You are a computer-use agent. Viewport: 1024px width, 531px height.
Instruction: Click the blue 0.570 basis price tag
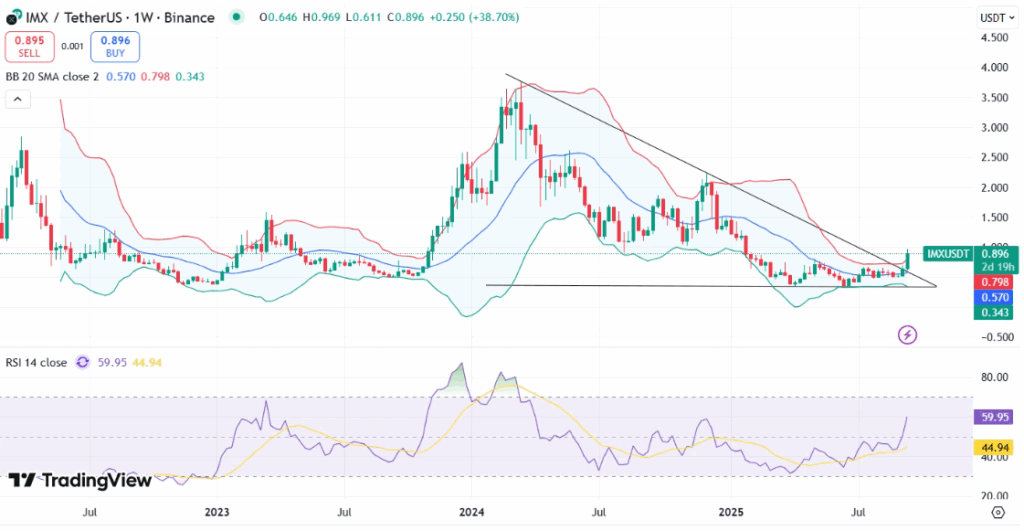995,297
